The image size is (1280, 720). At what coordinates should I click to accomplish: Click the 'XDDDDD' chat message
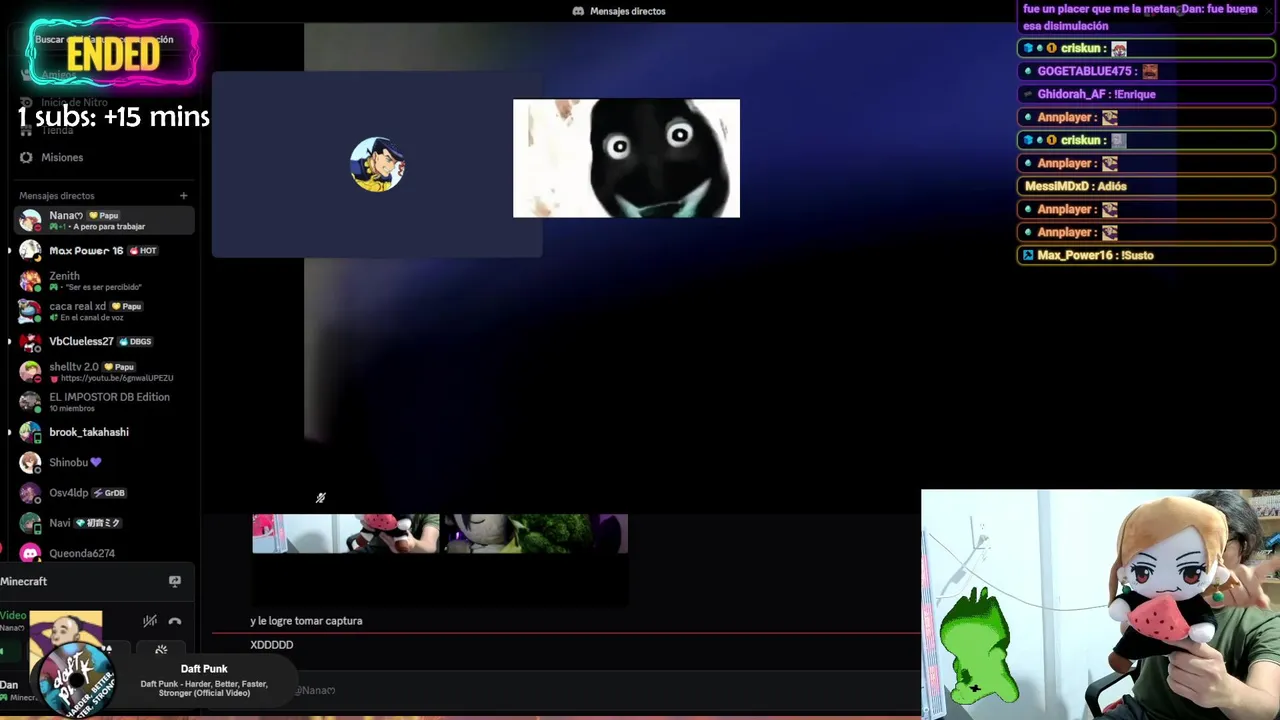[x=272, y=645]
